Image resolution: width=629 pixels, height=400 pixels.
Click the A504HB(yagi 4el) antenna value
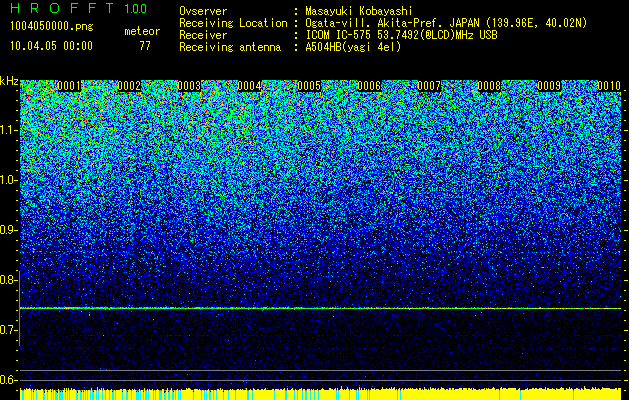tap(353, 47)
